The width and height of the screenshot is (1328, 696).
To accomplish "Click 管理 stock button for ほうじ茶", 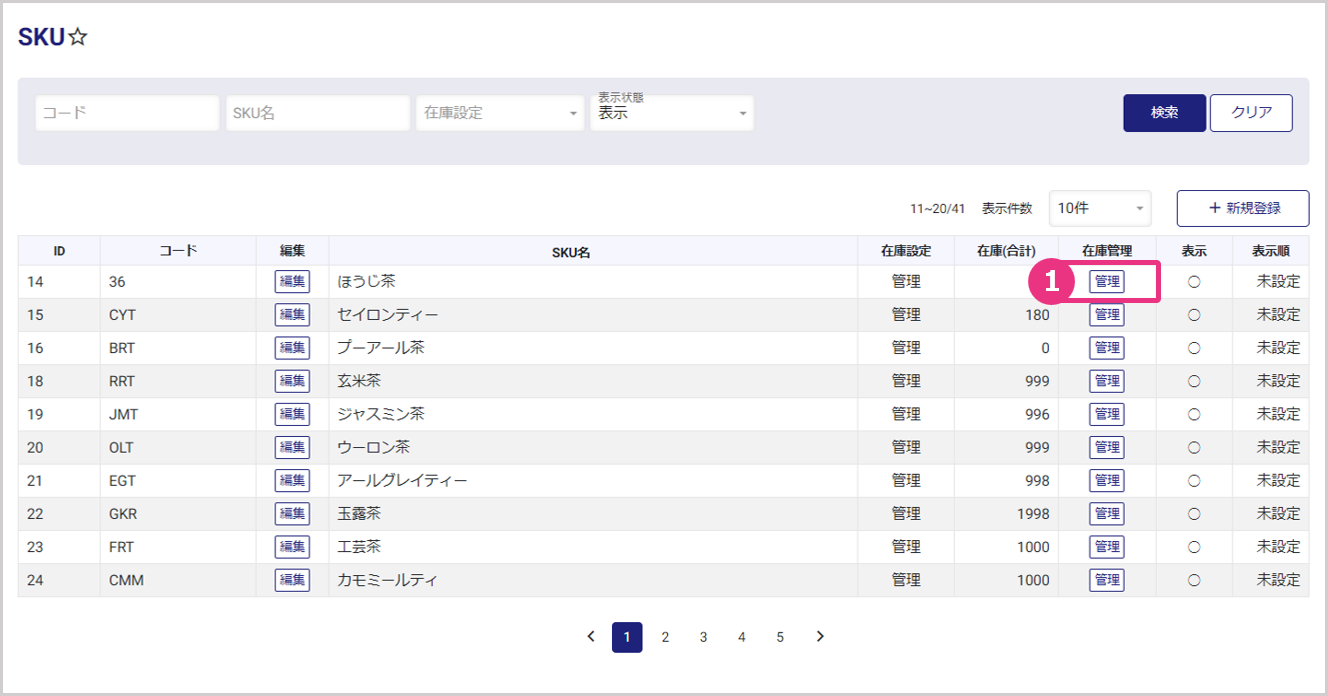I will 1106,282.
